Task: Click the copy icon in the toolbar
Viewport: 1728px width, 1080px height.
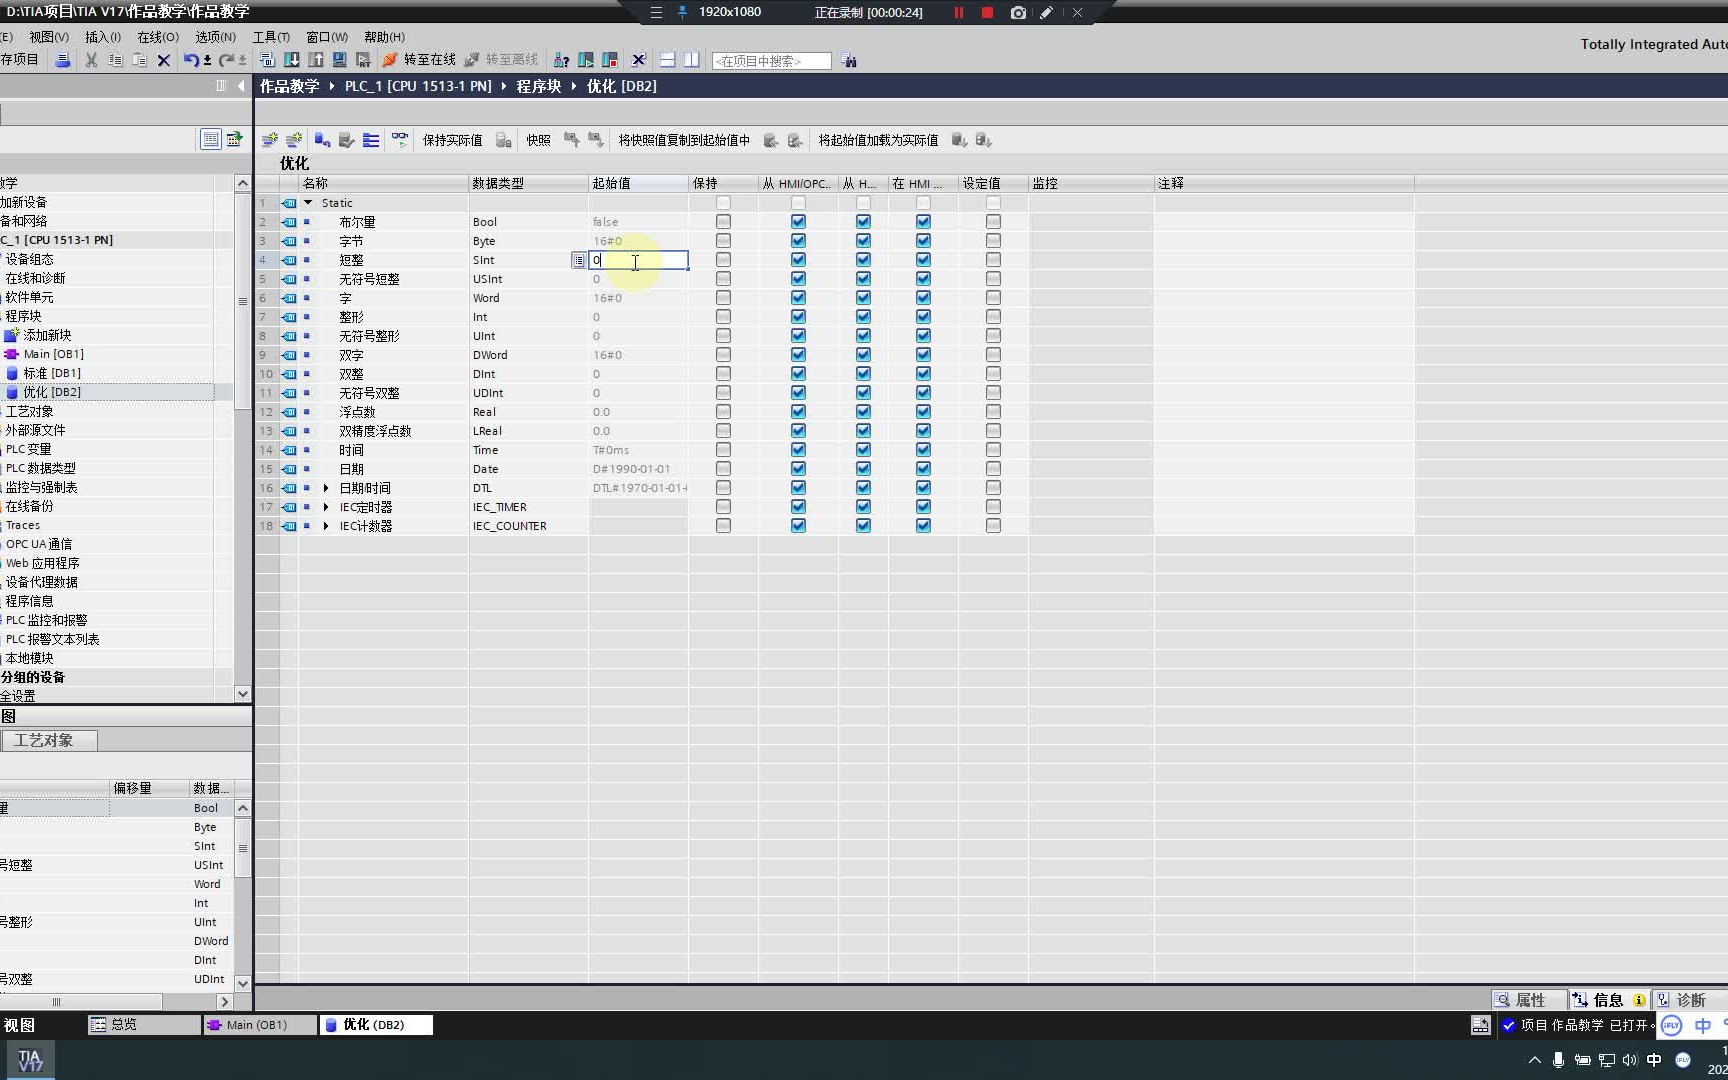Action: pos(115,60)
